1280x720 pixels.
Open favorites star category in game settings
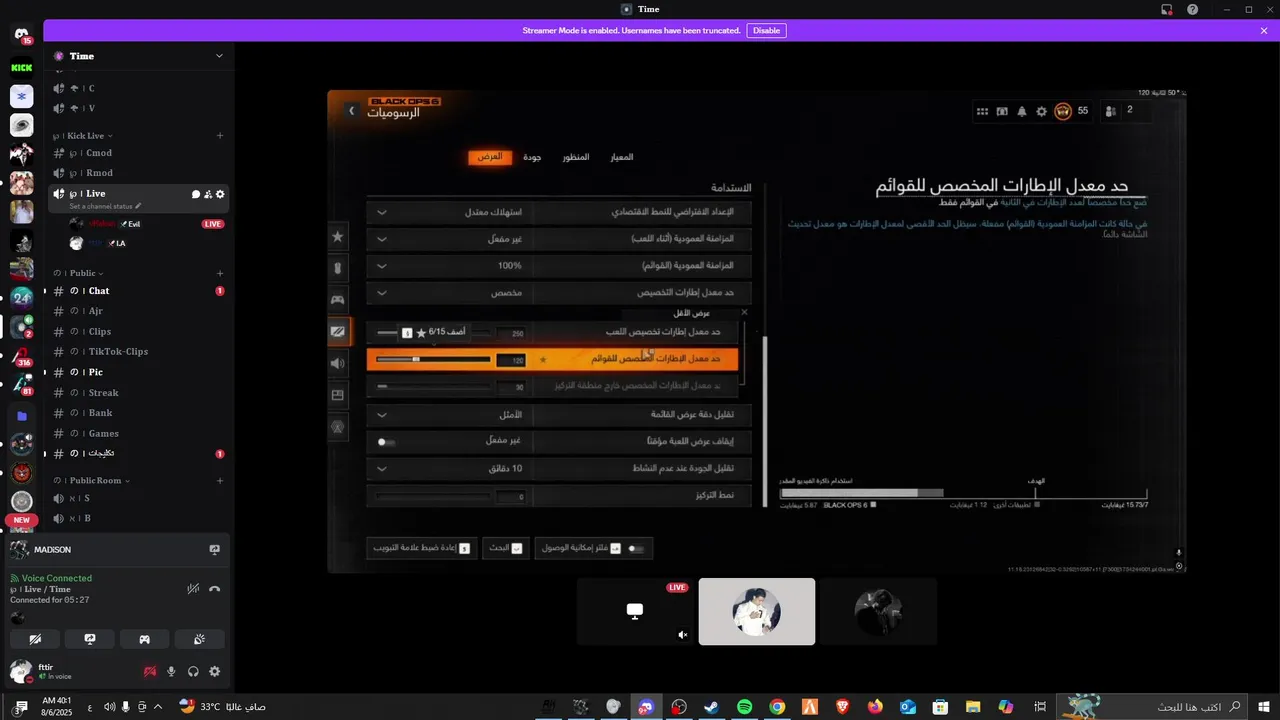(x=338, y=236)
